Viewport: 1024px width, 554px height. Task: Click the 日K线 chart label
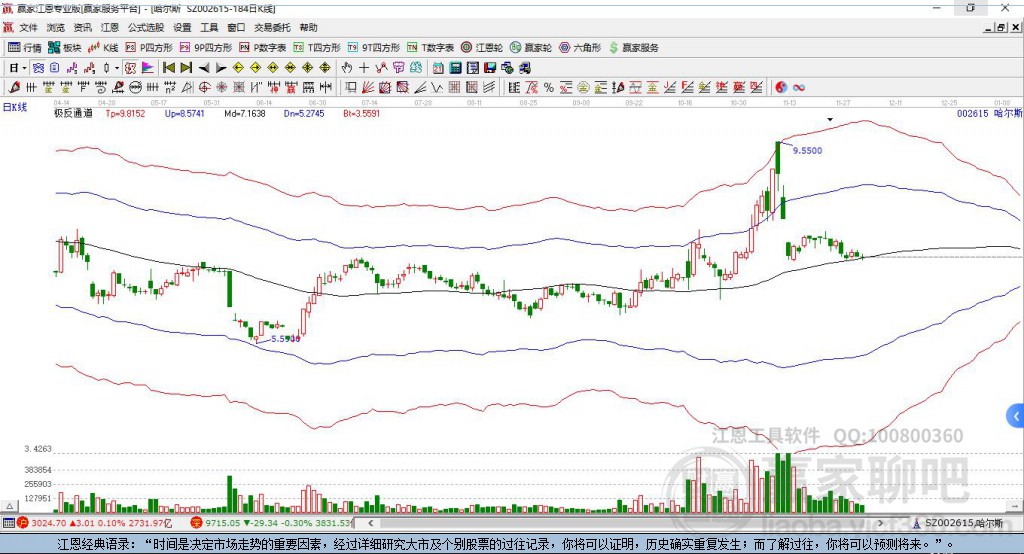[x=15, y=107]
